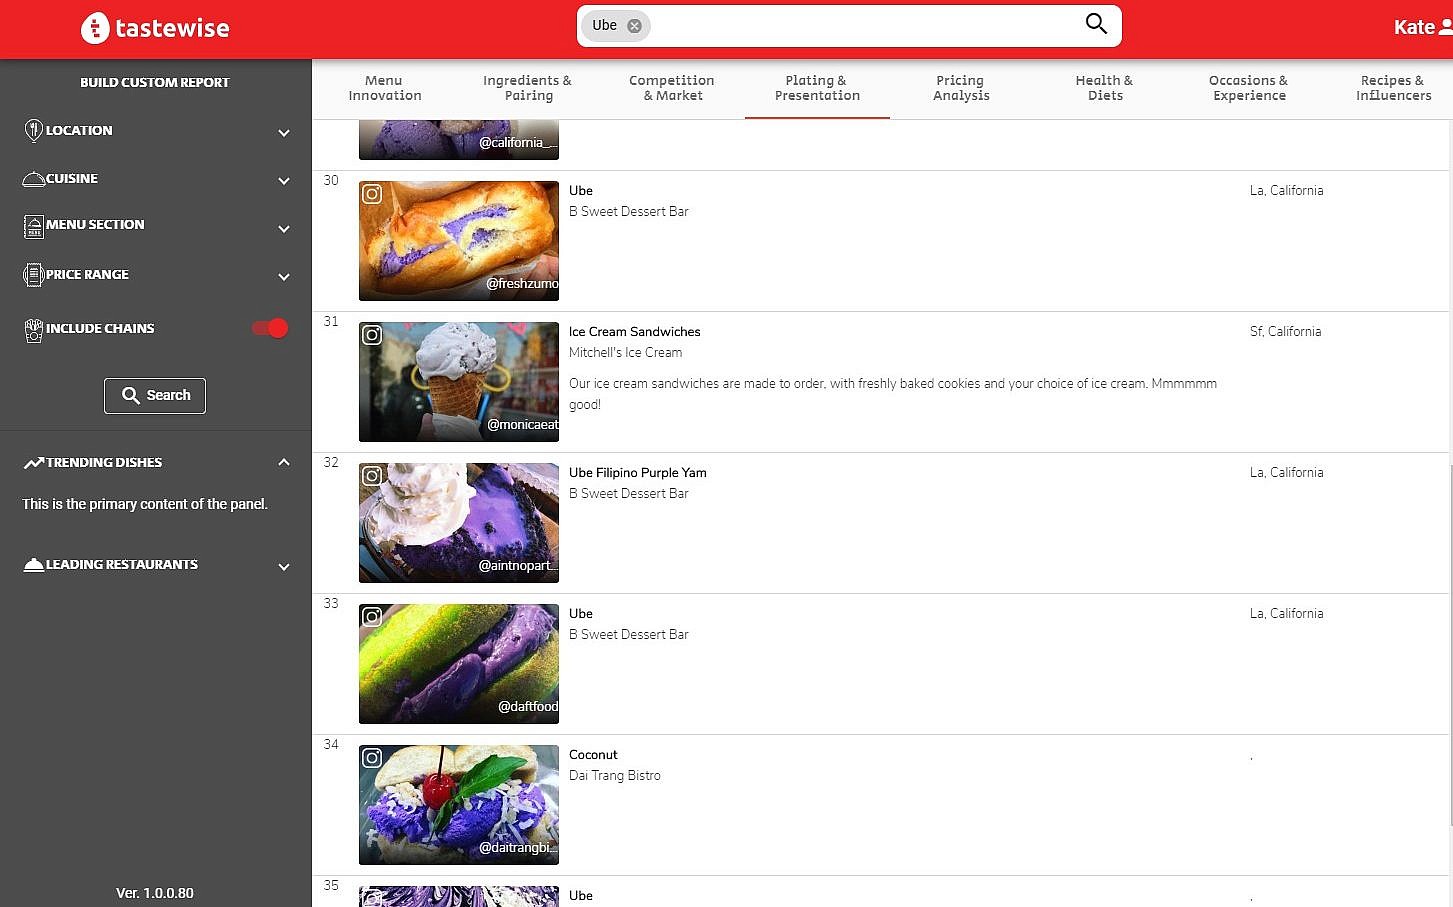Open Occasions & Experience tab
The width and height of the screenshot is (1453, 907).
1249,88
